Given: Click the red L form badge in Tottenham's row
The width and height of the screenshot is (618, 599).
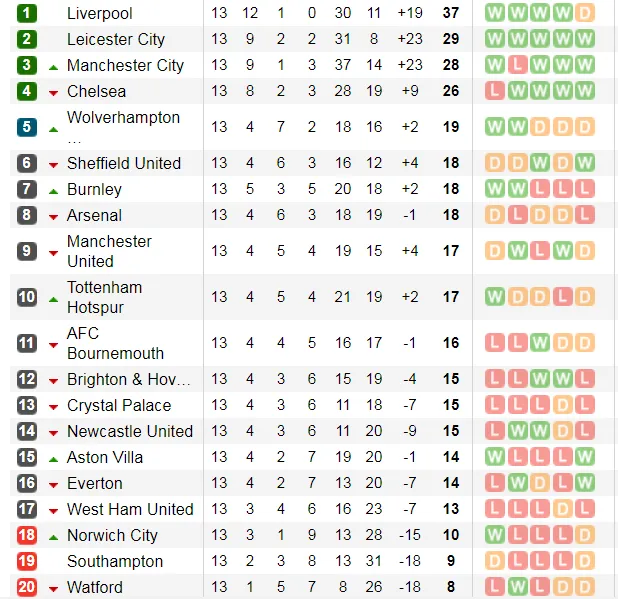Looking at the screenshot, I should 562,297.
